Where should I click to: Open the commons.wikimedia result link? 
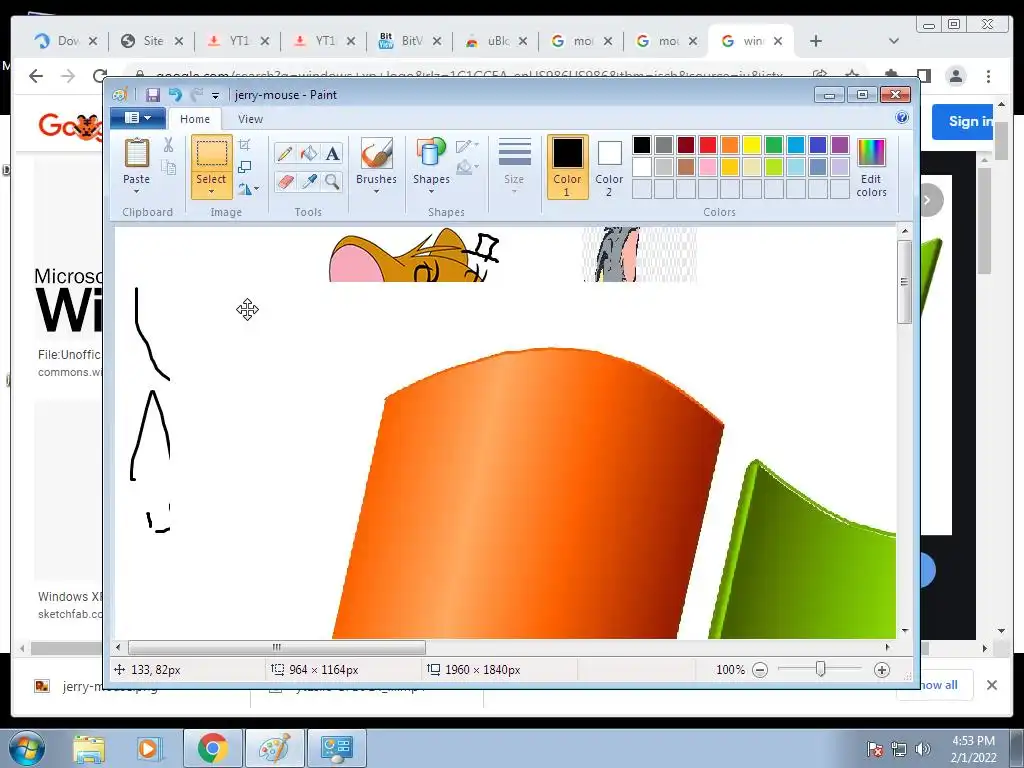coord(70,372)
